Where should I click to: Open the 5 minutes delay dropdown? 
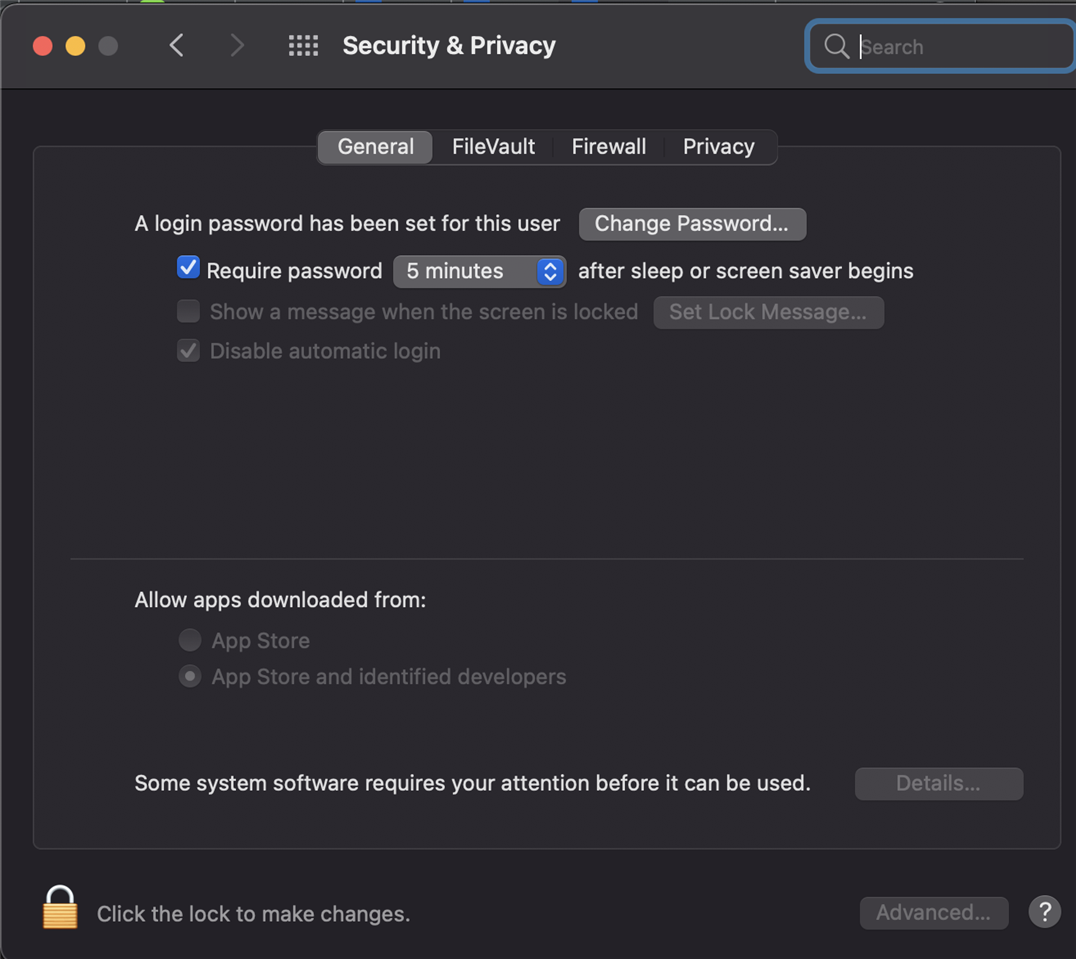[x=480, y=271]
